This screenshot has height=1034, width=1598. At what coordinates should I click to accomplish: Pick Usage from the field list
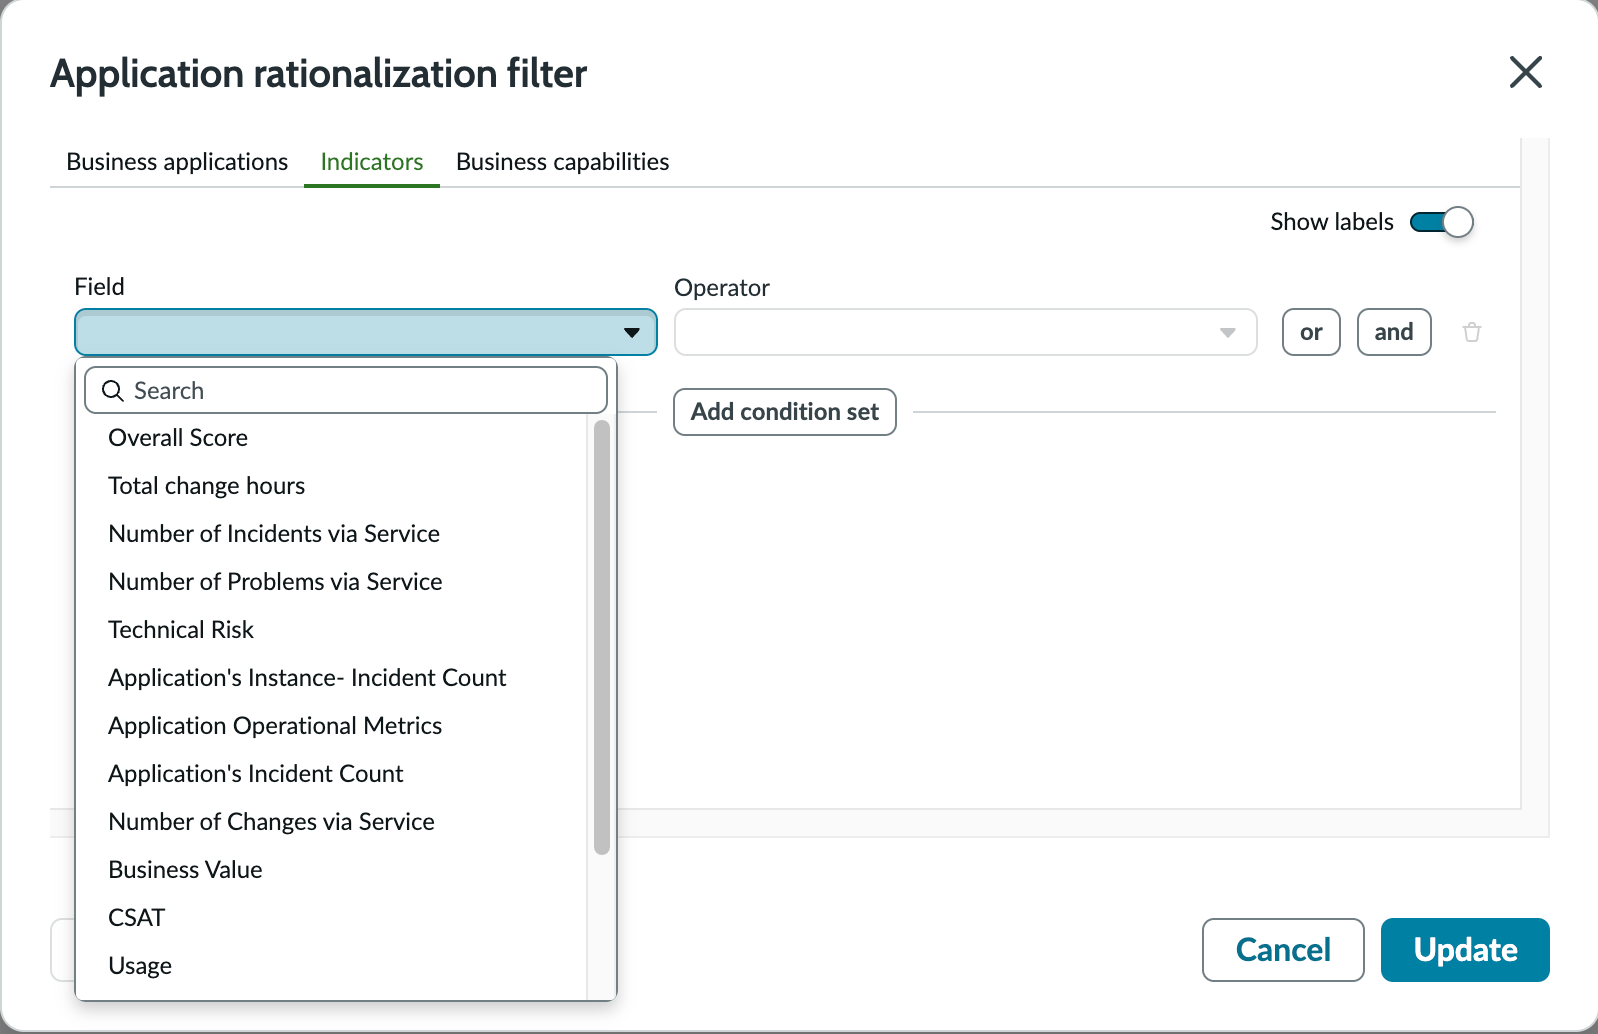[332, 966]
